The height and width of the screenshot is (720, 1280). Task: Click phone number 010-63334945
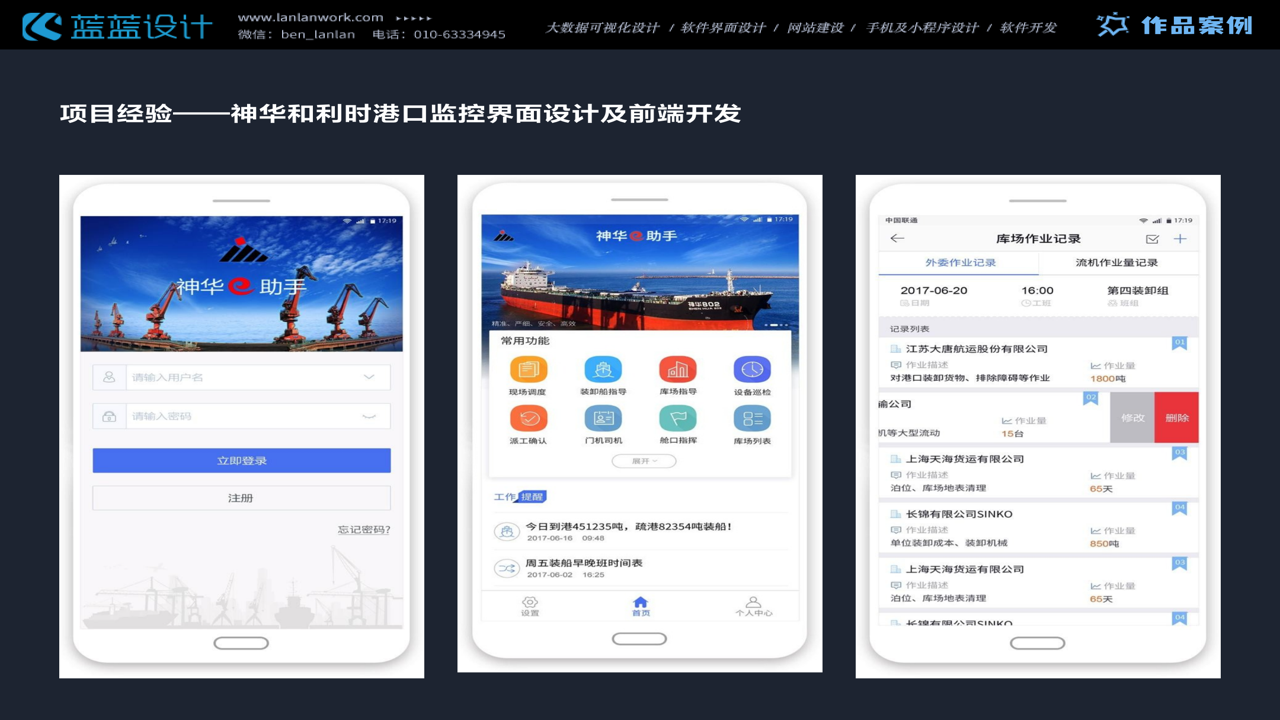(459, 34)
